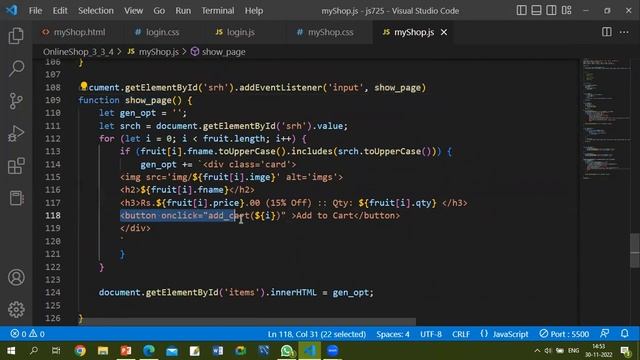Open the Manage gear icon
Screen dimensions: 640x360
click(16, 310)
